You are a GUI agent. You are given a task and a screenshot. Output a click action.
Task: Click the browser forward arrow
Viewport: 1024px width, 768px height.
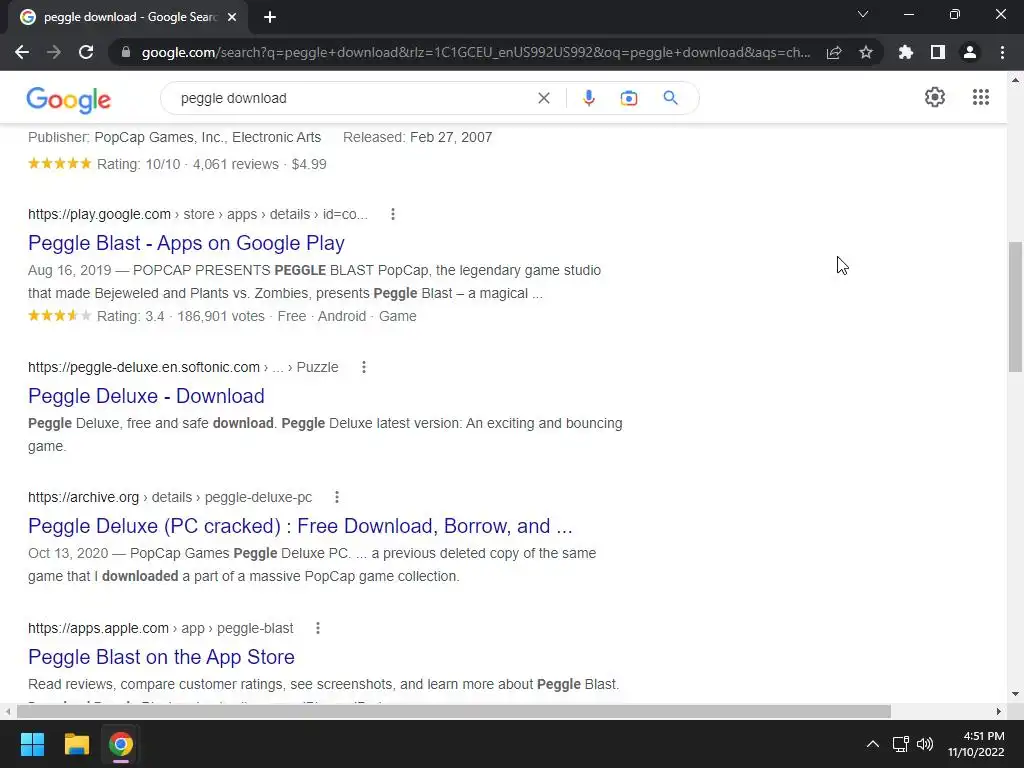click(x=54, y=52)
